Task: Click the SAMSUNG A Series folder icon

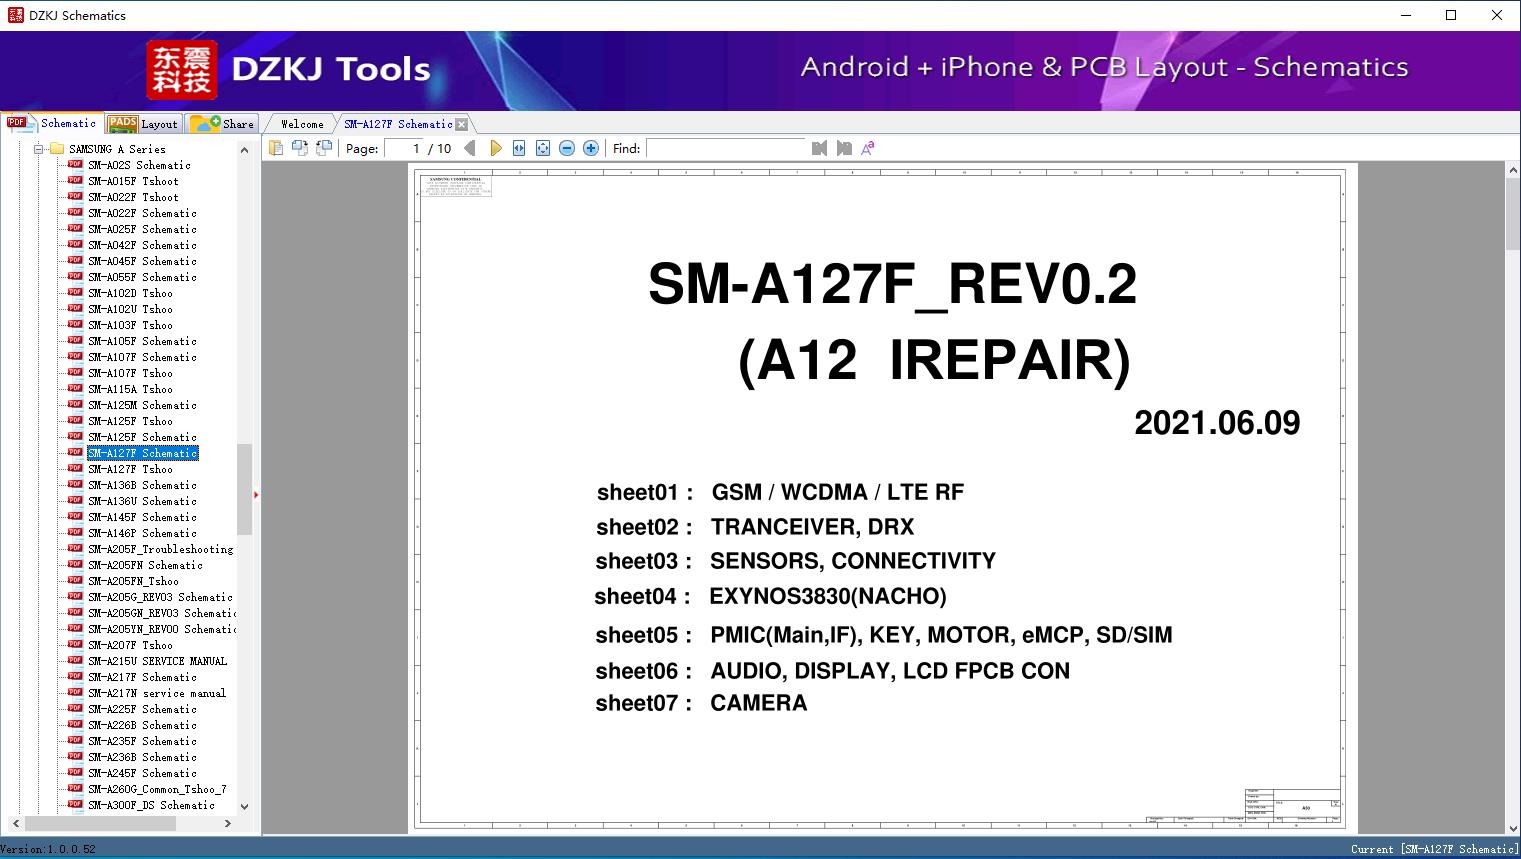Action: [x=56, y=149]
